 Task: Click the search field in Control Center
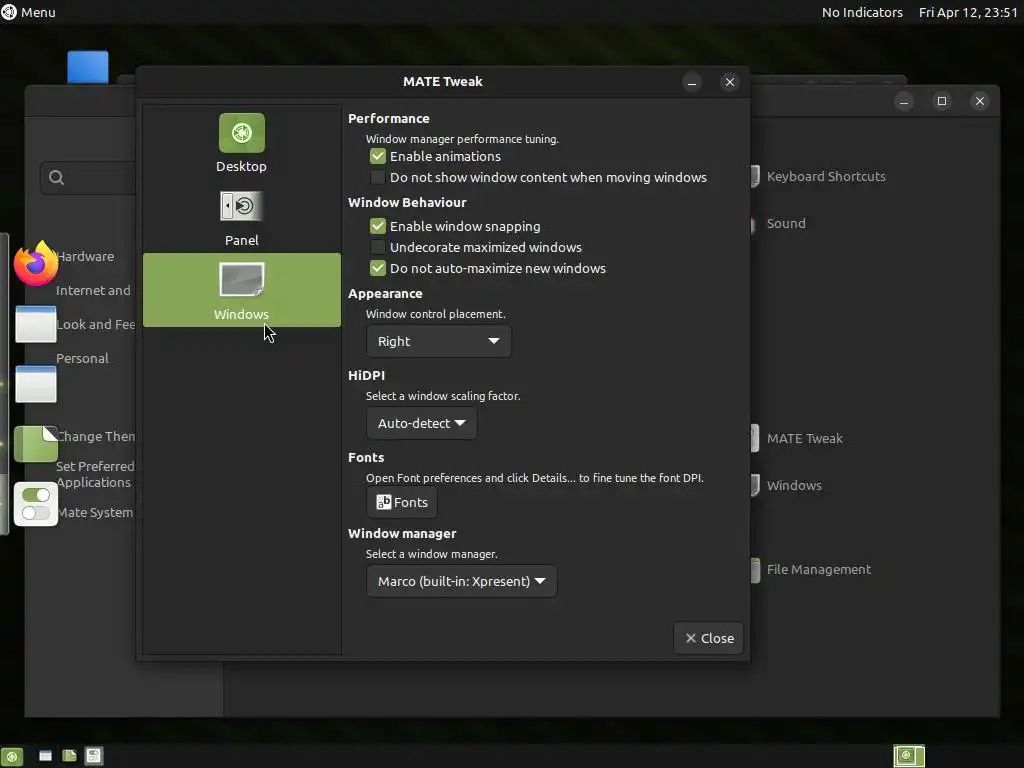[x=89, y=178]
